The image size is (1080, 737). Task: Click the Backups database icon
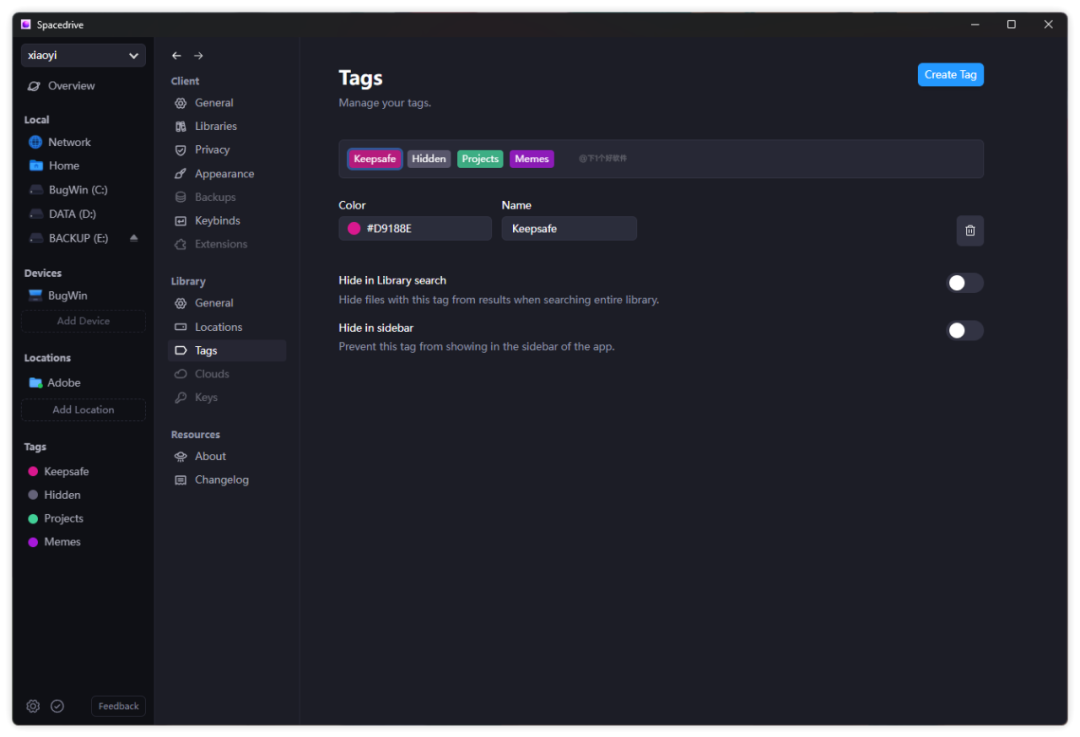[180, 197]
